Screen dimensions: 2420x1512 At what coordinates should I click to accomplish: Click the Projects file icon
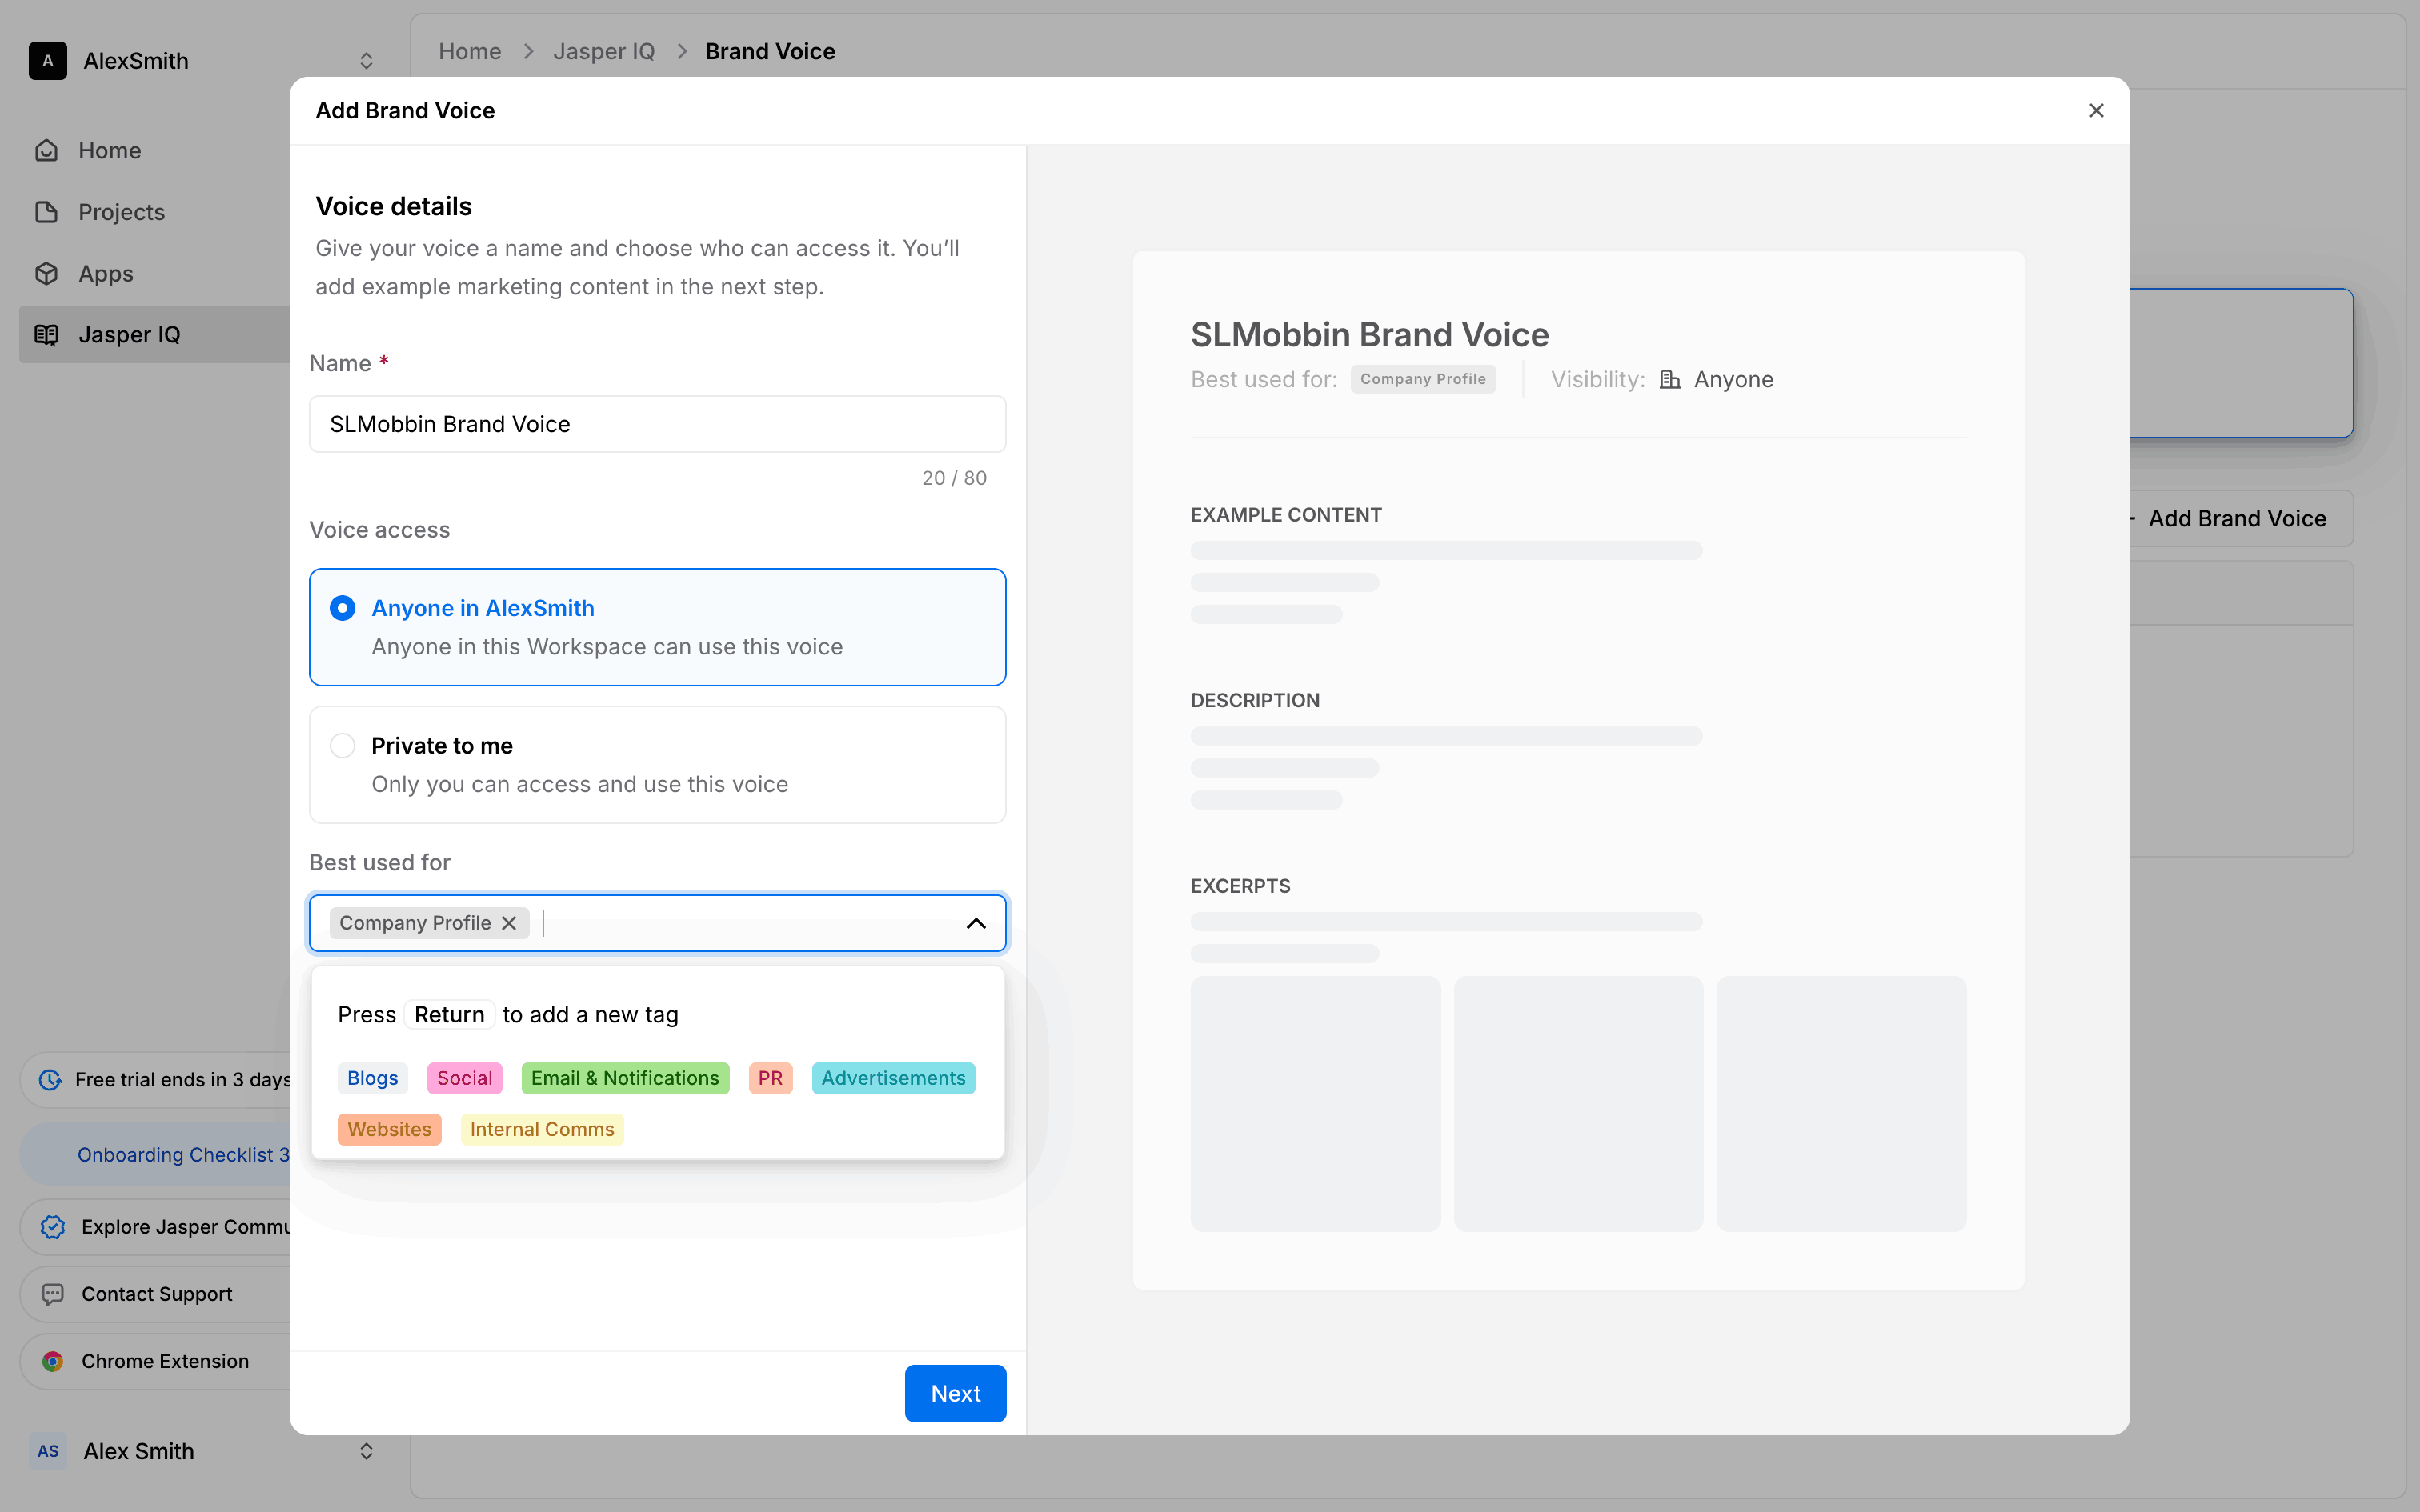(x=47, y=212)
